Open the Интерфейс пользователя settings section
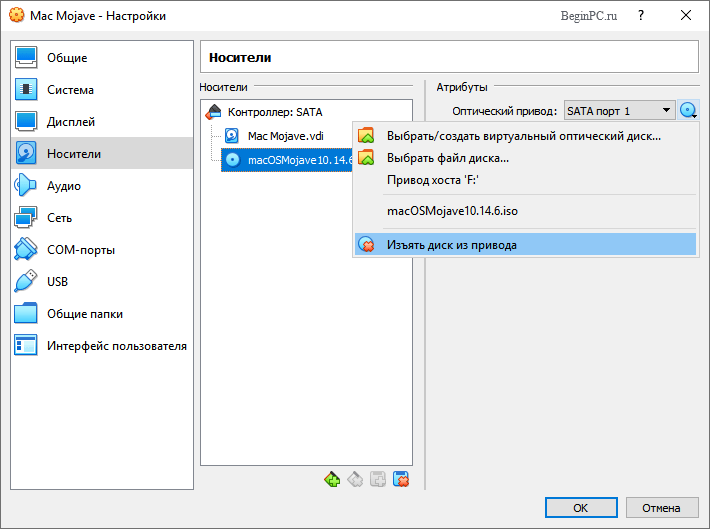The height and width of the screenshot is (529, 710). tap(102, 346)
